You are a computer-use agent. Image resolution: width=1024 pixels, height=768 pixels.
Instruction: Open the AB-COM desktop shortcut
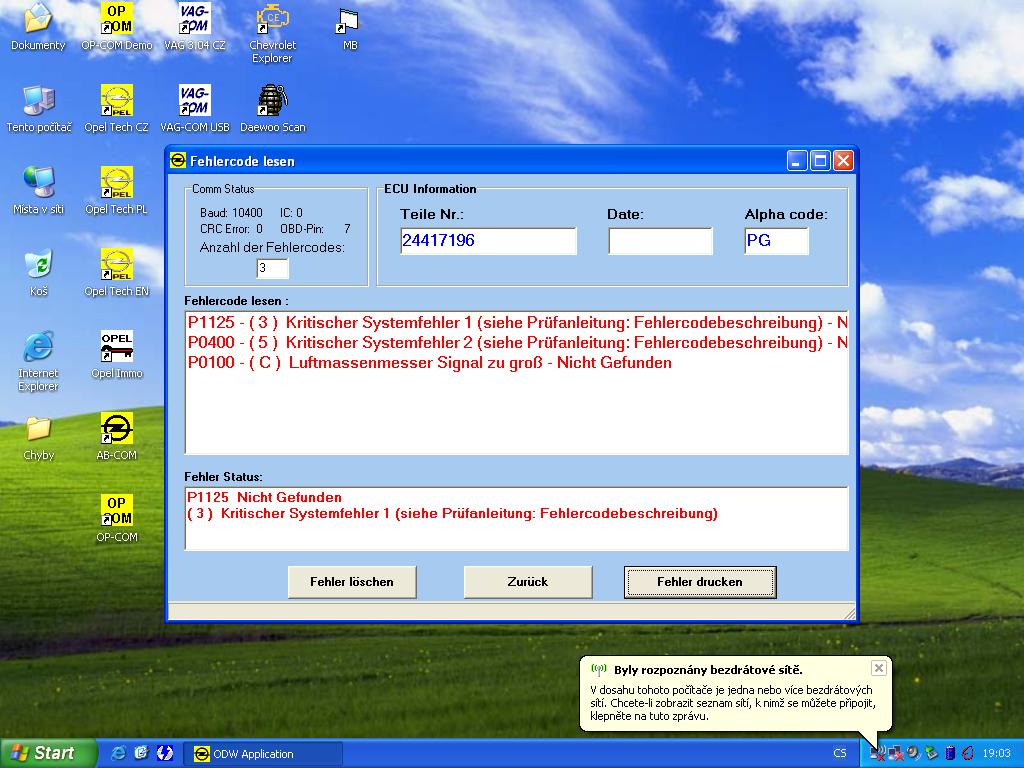tap(117, 430)
